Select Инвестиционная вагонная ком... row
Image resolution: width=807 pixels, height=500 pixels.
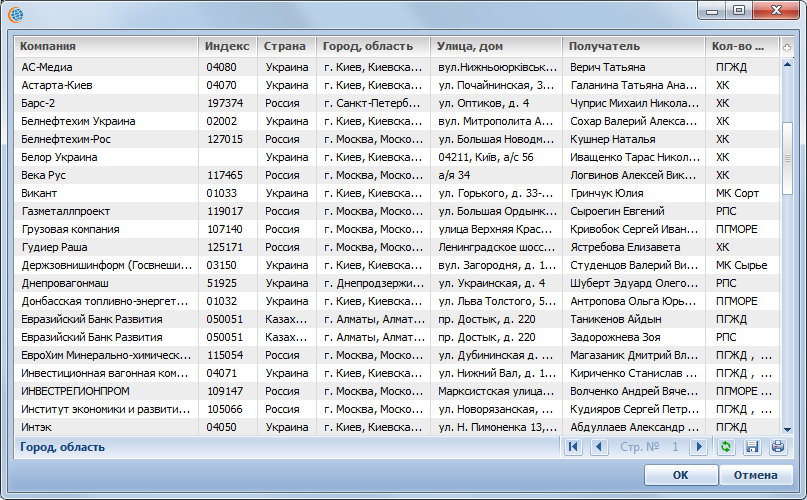396,373
